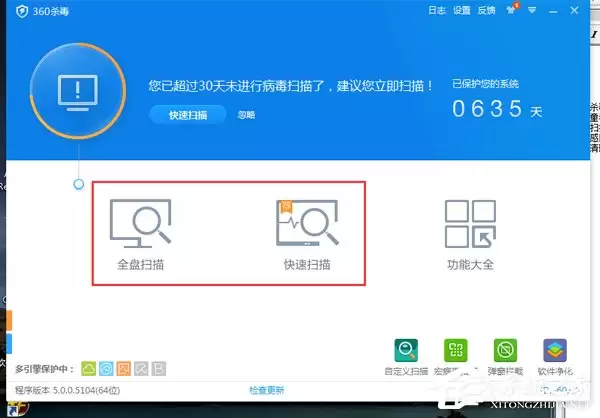This screenshot has width=600, height=418.
Task: Open the 反馈 feedback menu
Action: click(x=486, y=11)
